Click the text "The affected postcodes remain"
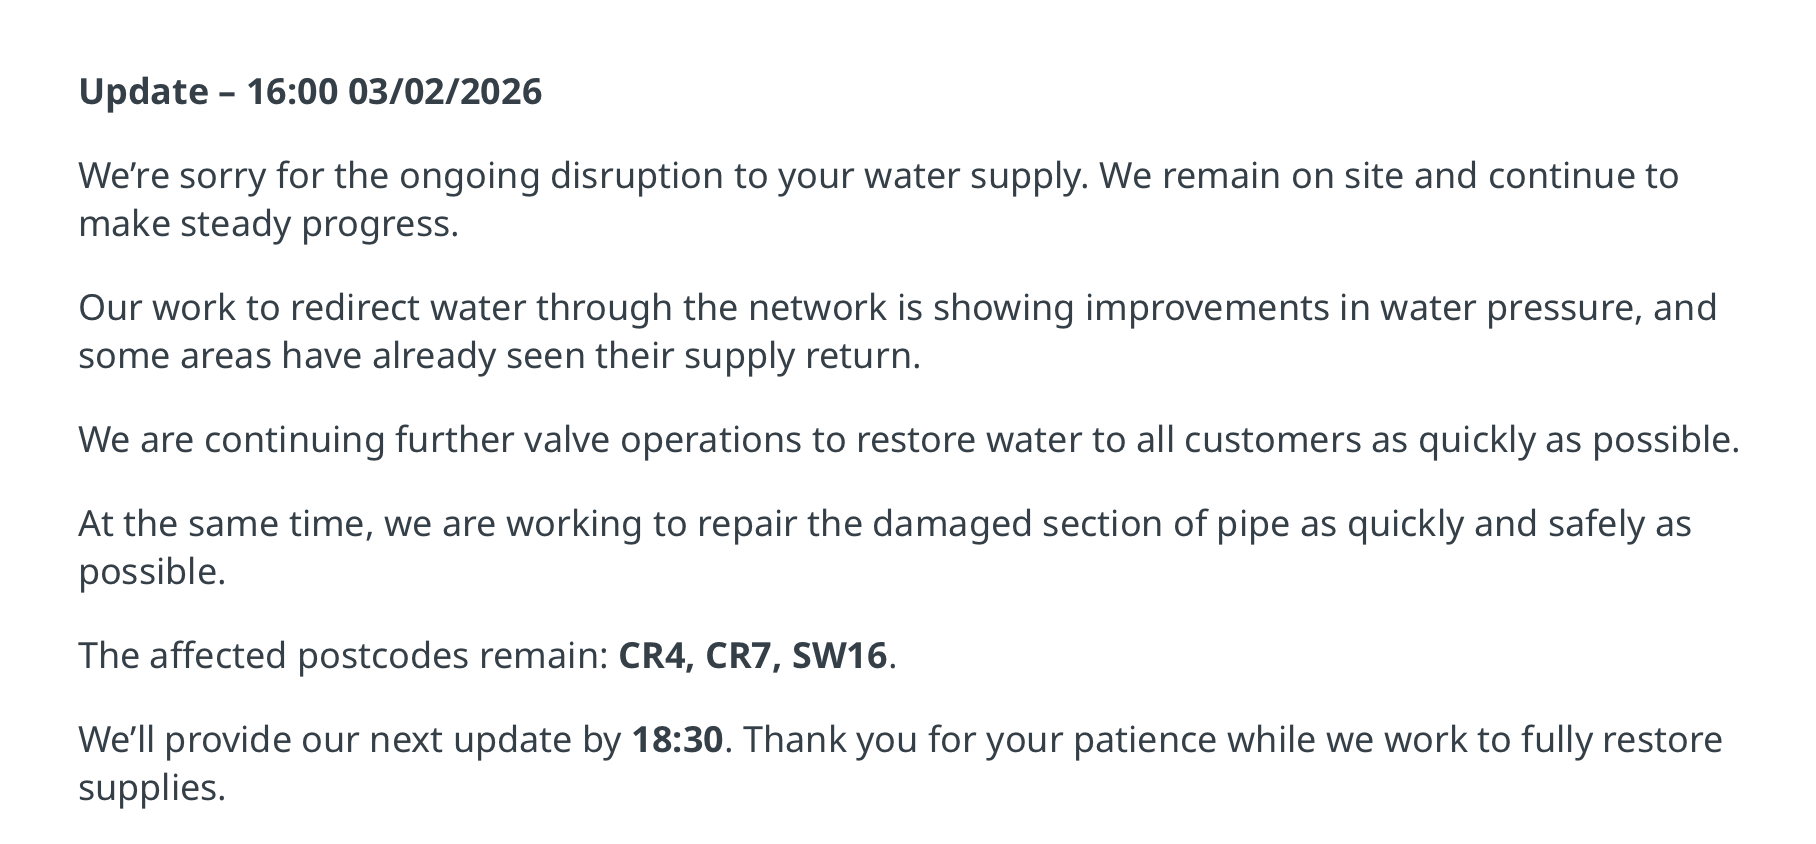Image resolution: width=1816 pixels, height=844 pixels. pyautogui.click(x=342, y=656)
